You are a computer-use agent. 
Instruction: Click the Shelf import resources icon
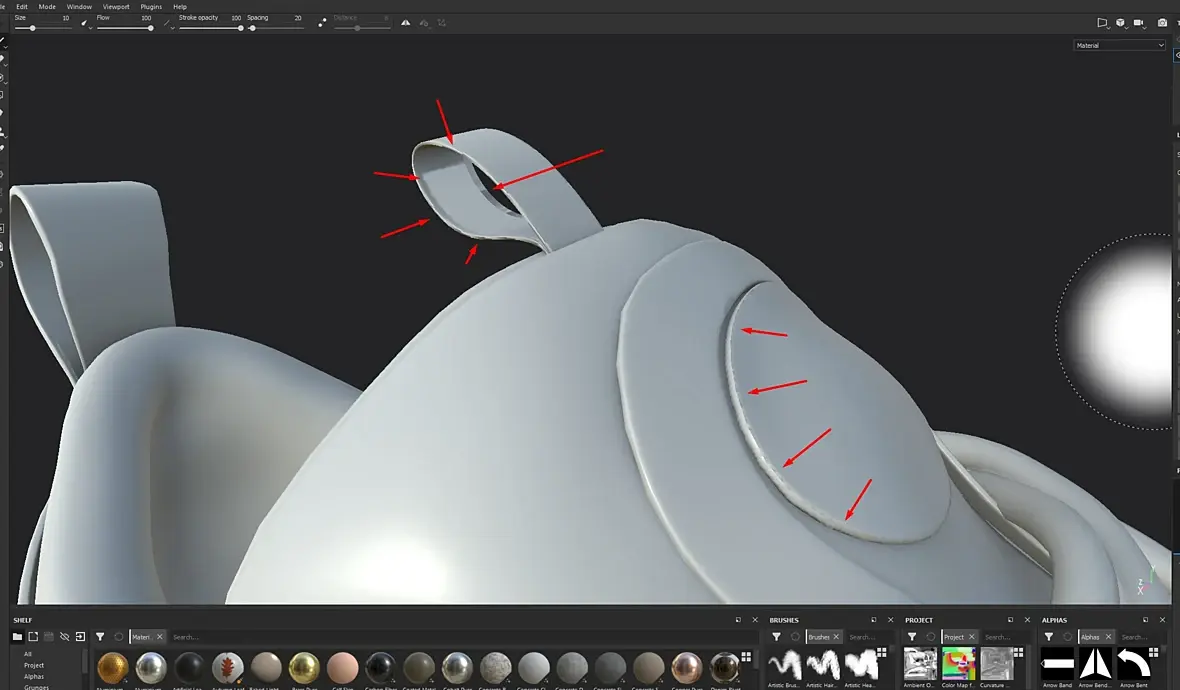(x=81, y=637)
